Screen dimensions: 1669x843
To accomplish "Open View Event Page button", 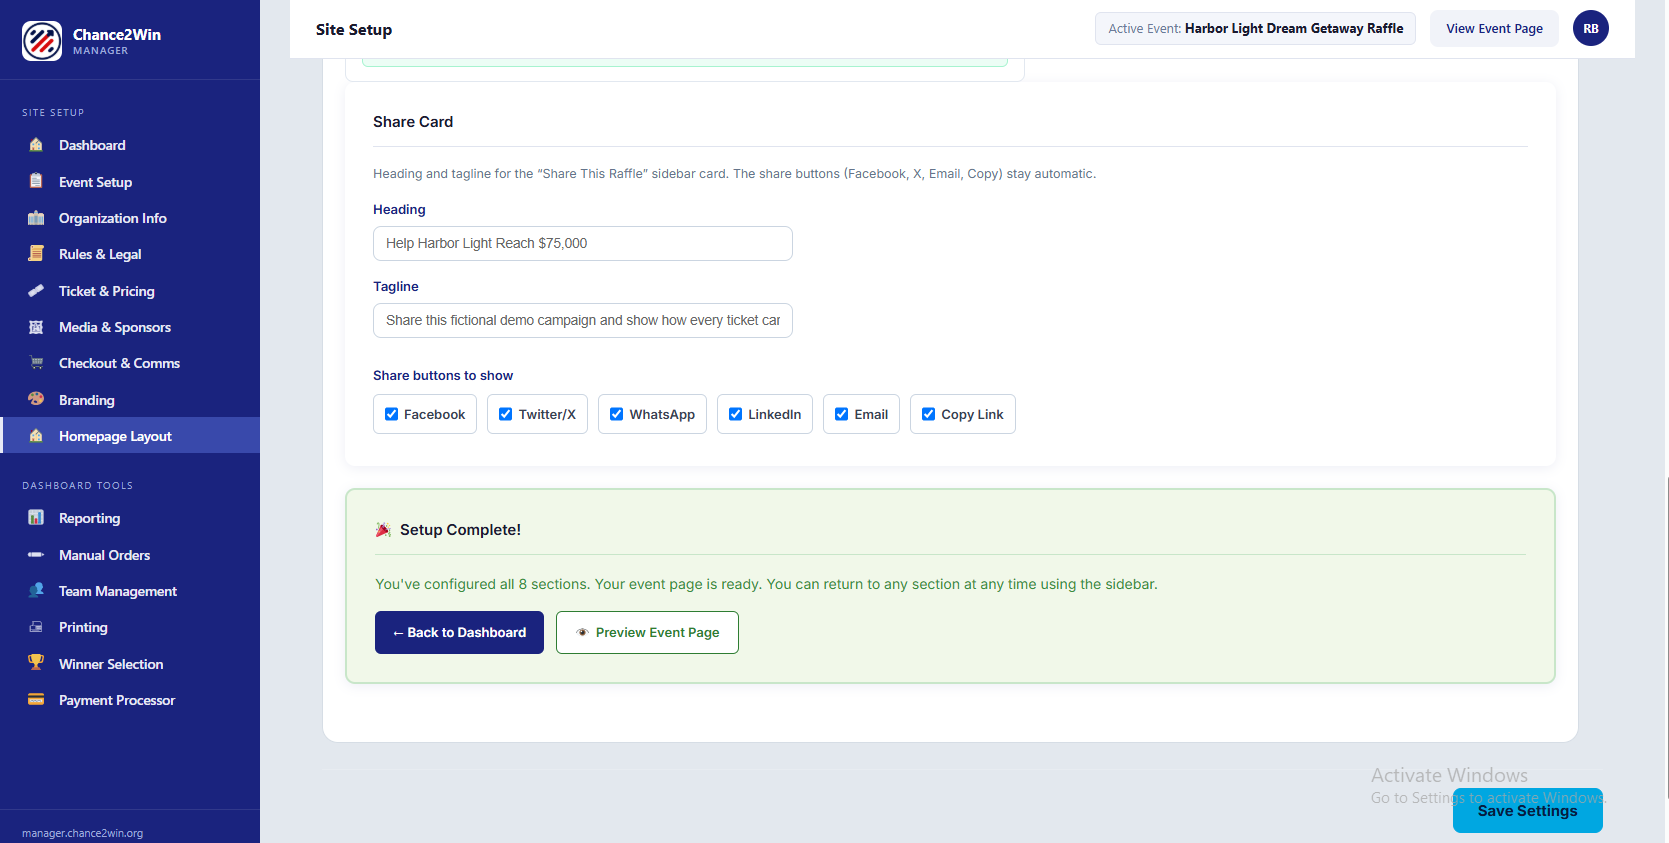I will (1494, 28).
